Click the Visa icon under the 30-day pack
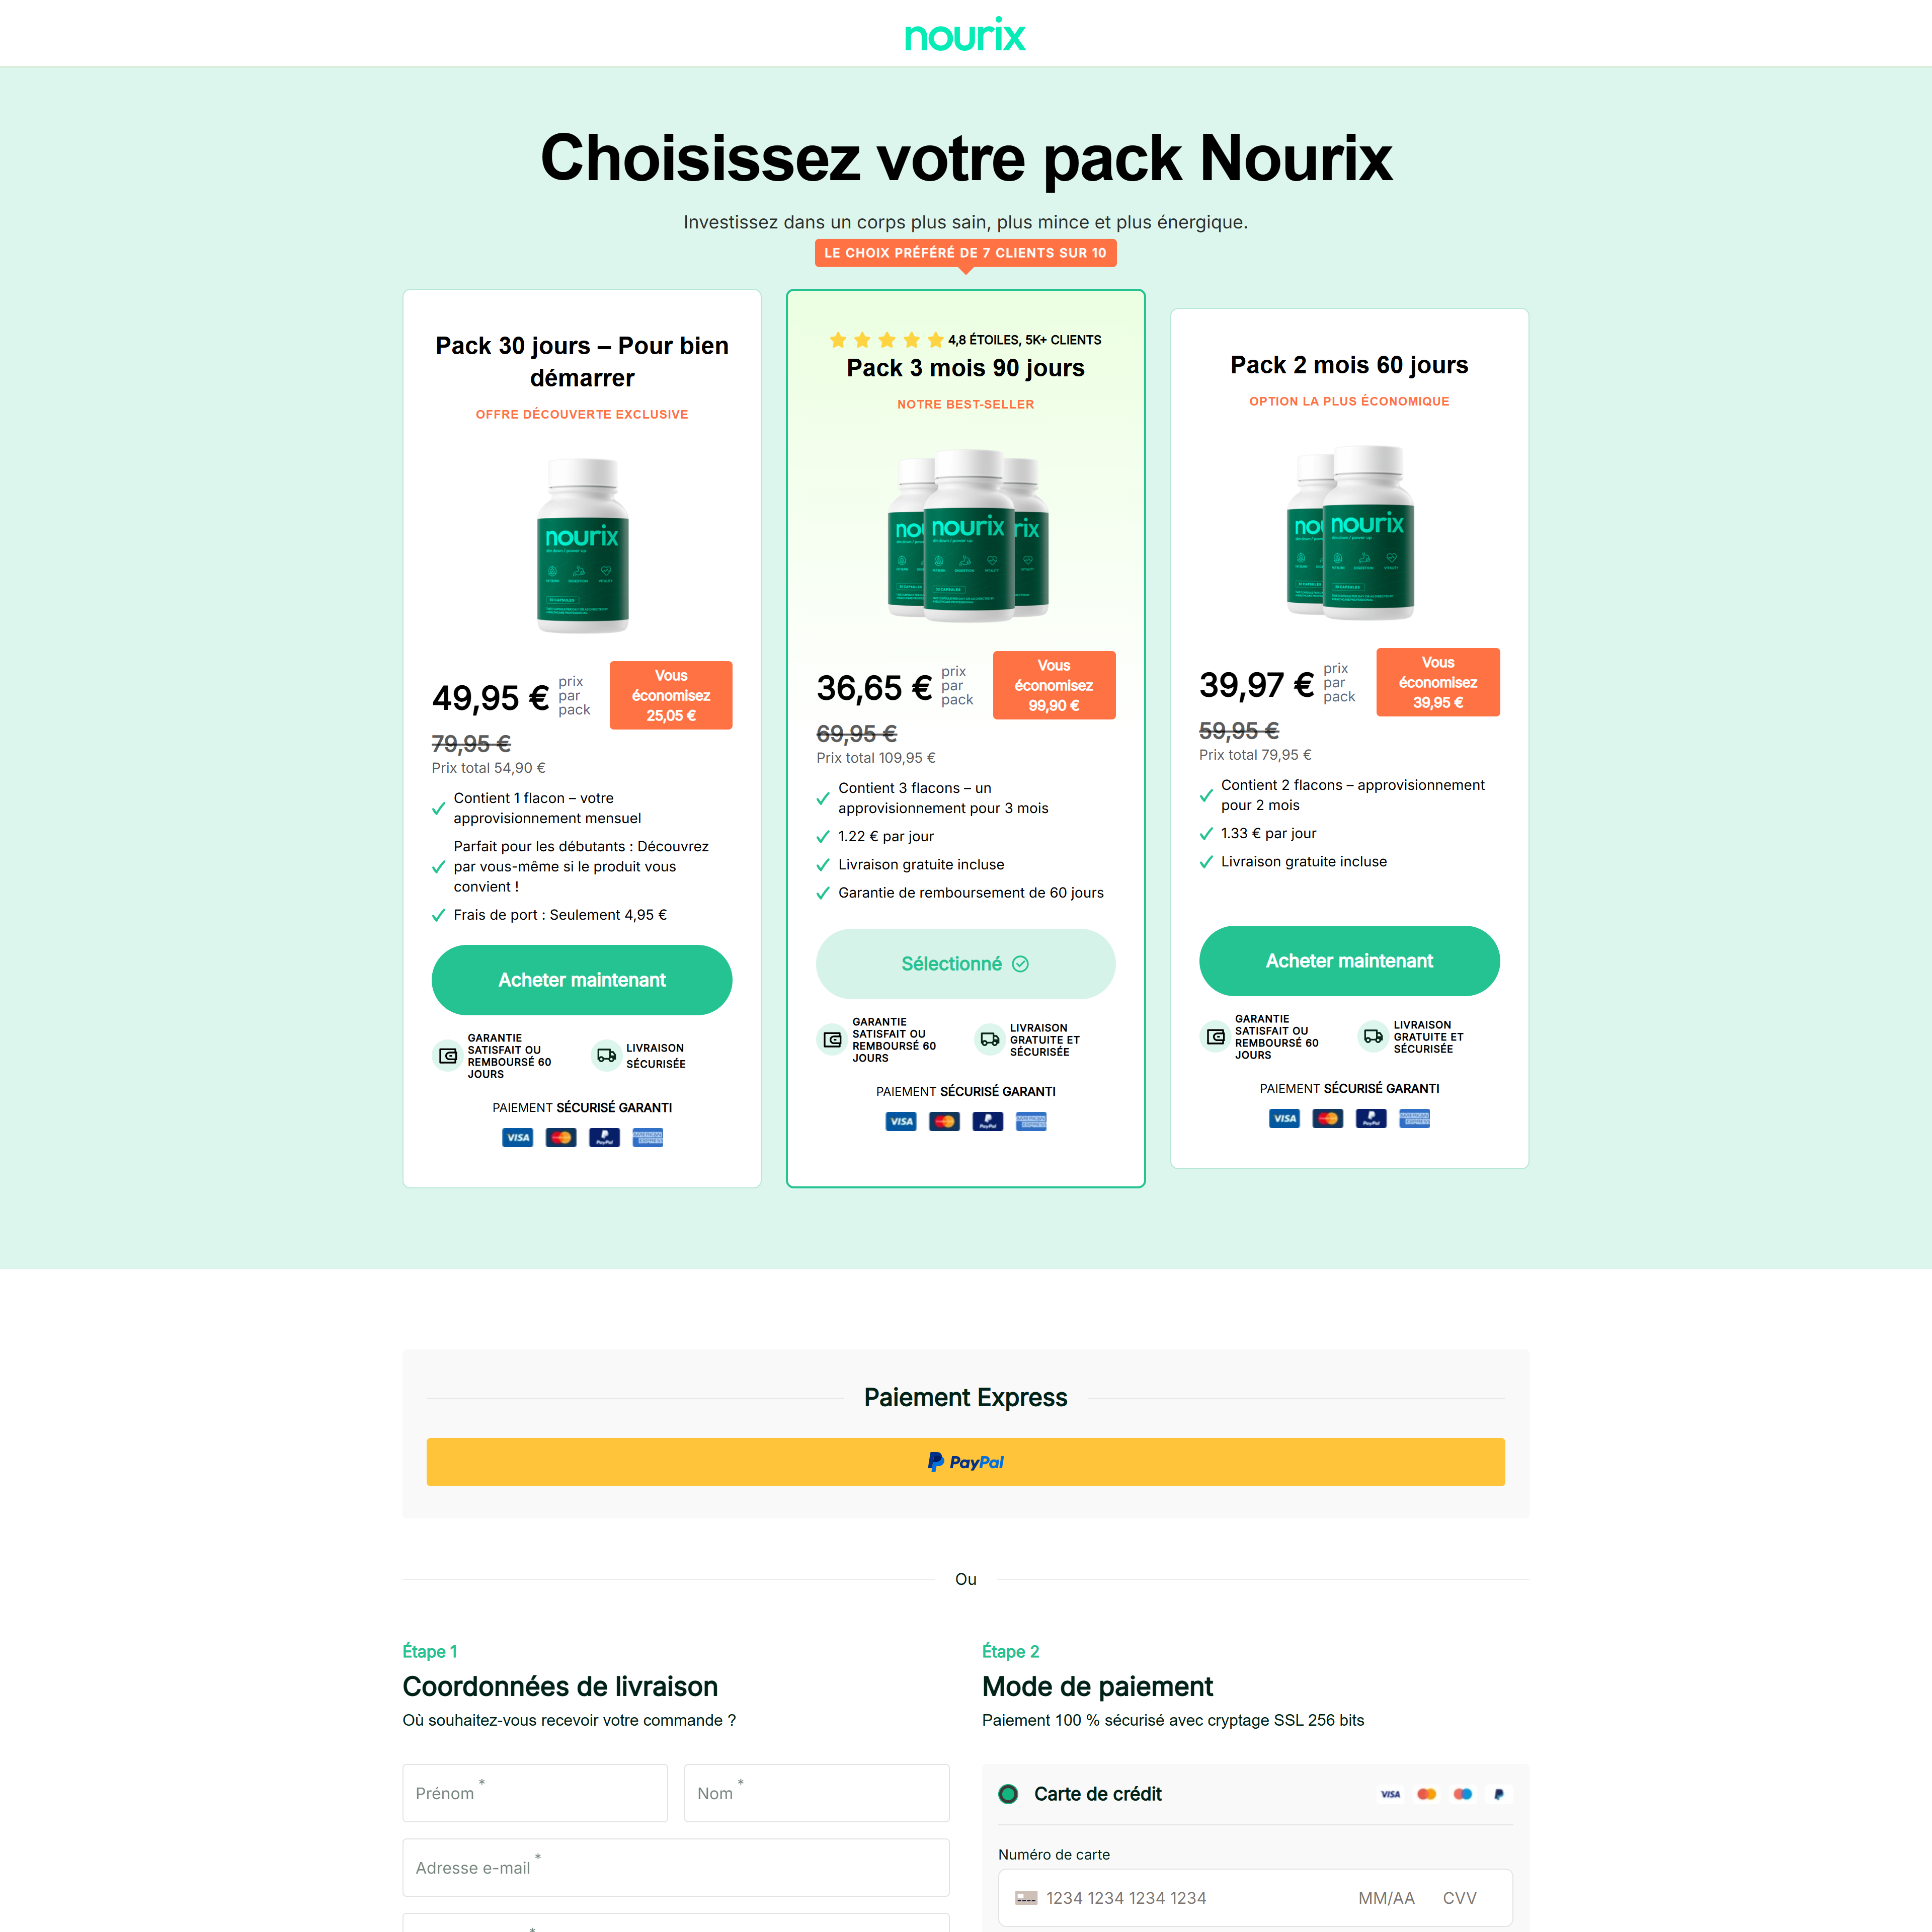The image size is (1932, 1932). point(517,1137)
